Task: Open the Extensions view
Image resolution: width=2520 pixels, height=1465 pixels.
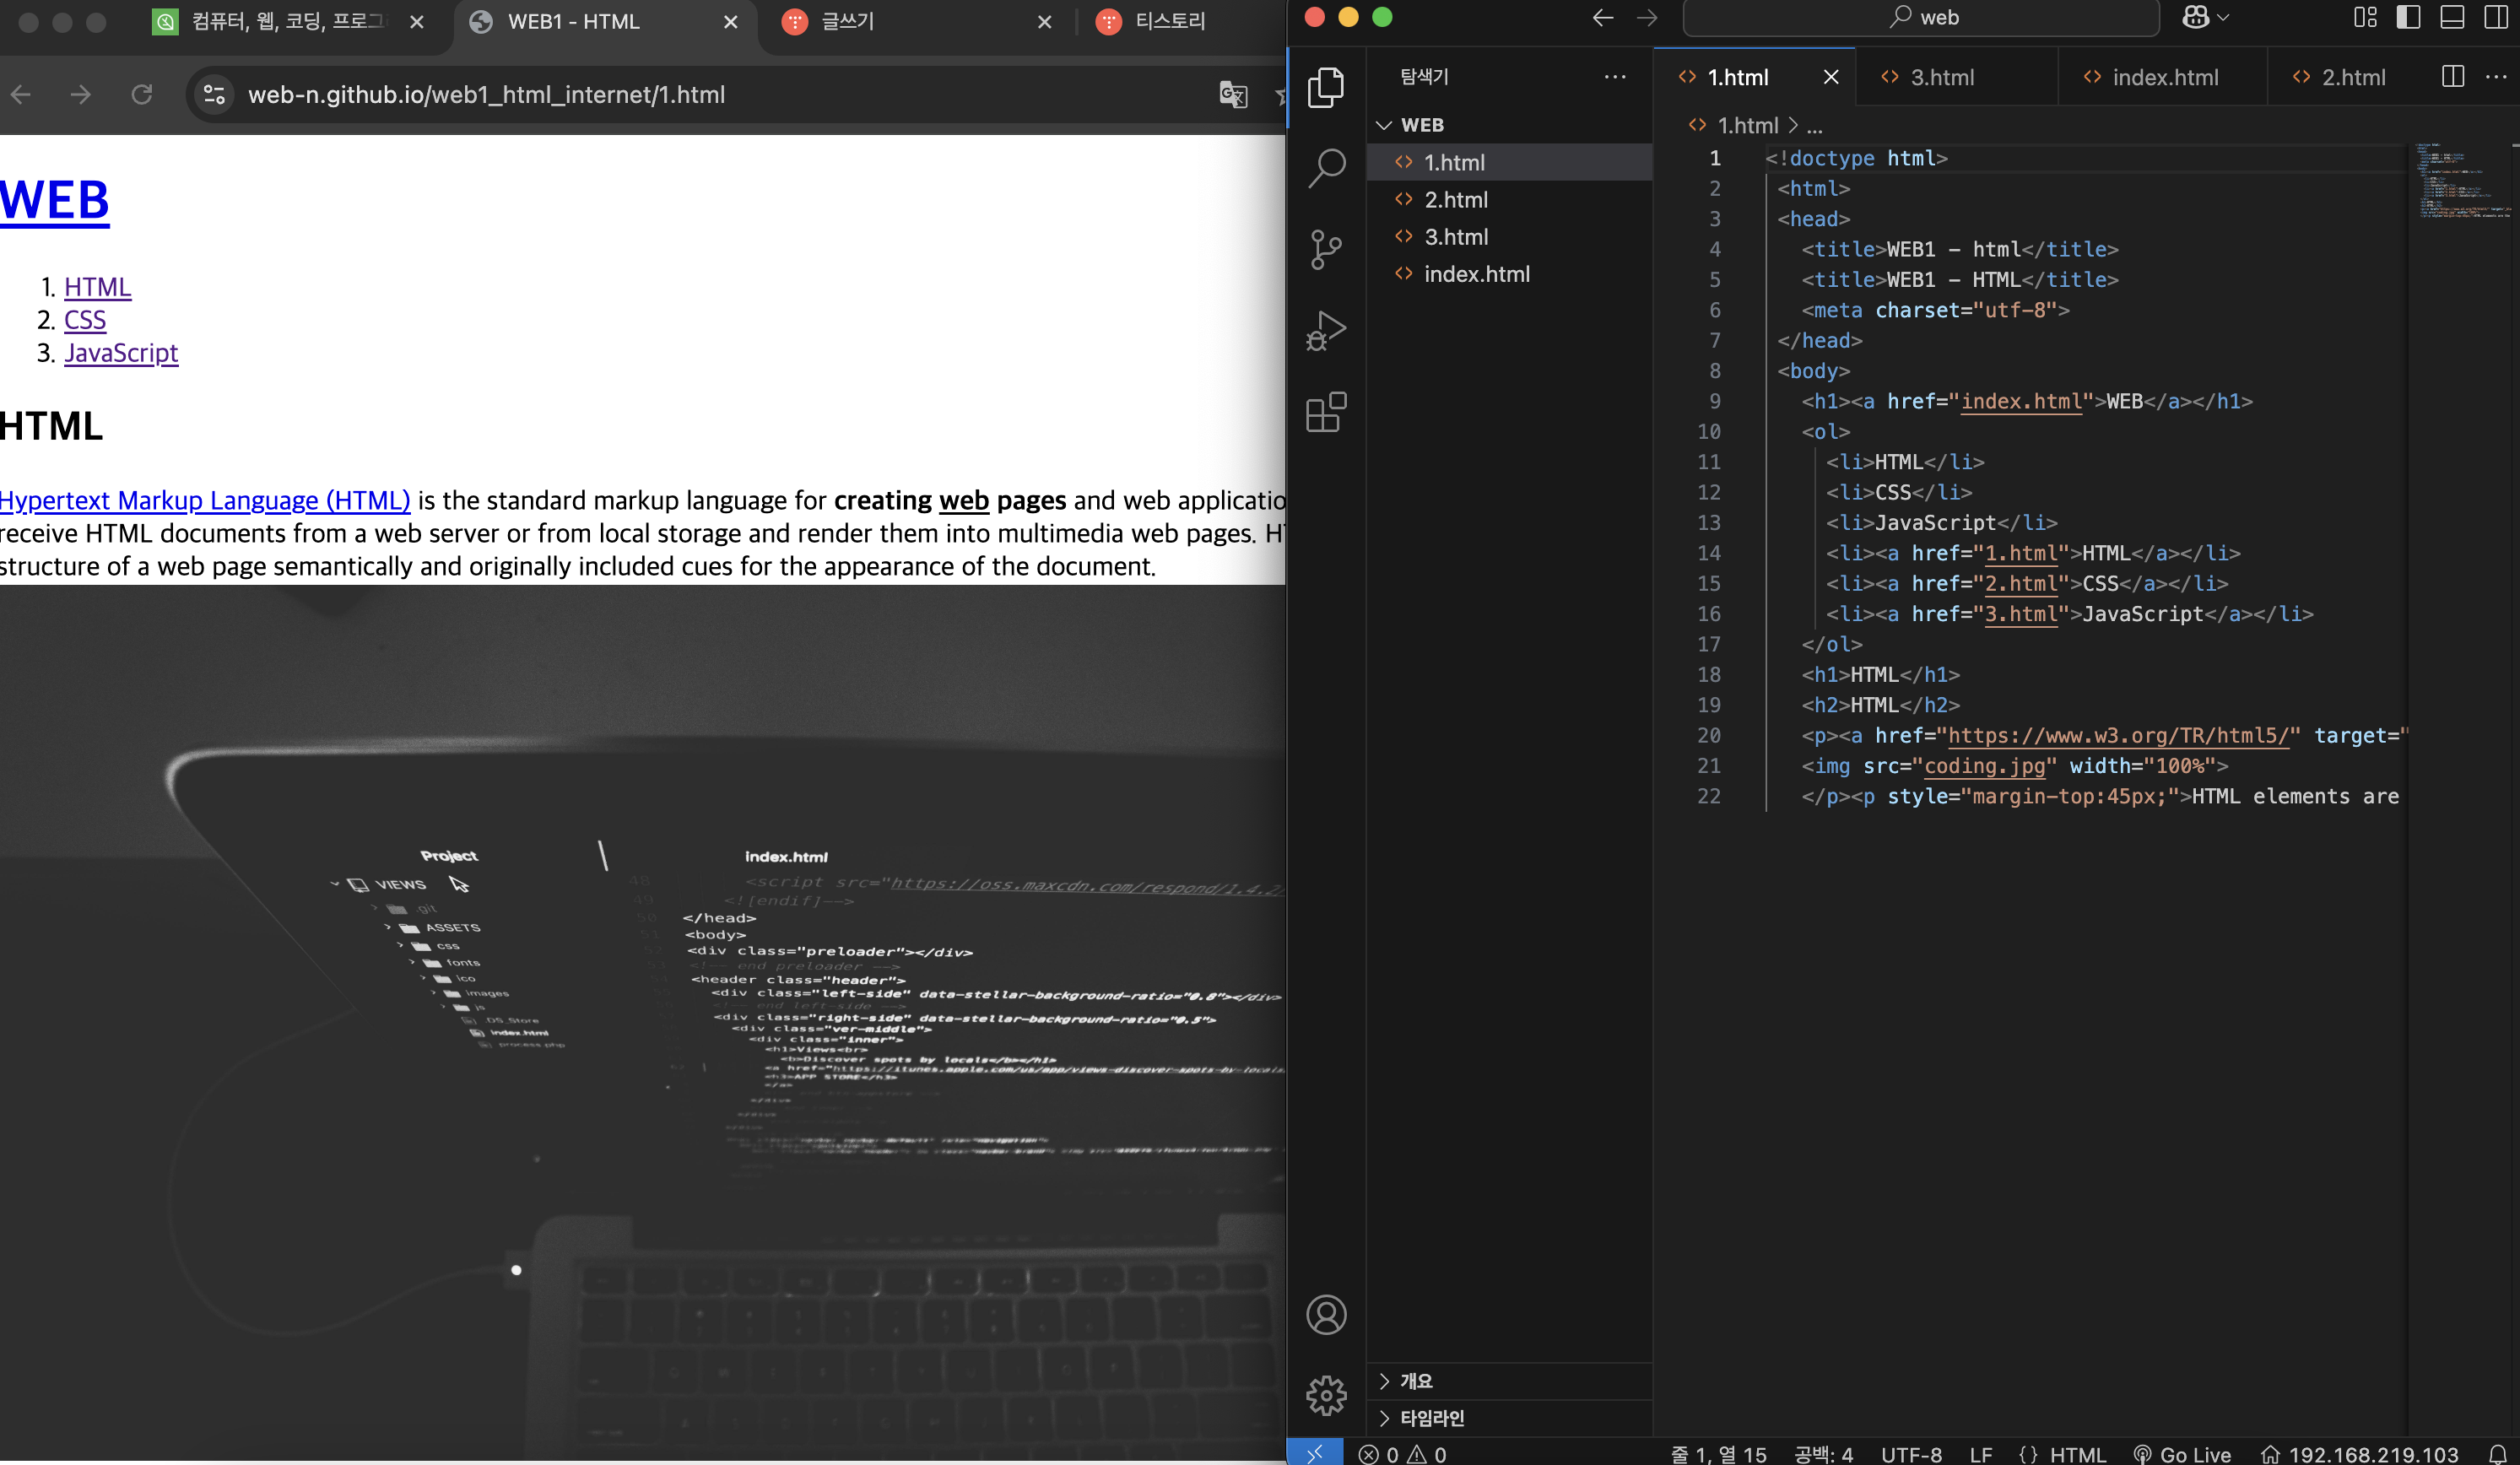Action: click(1326, 412)
